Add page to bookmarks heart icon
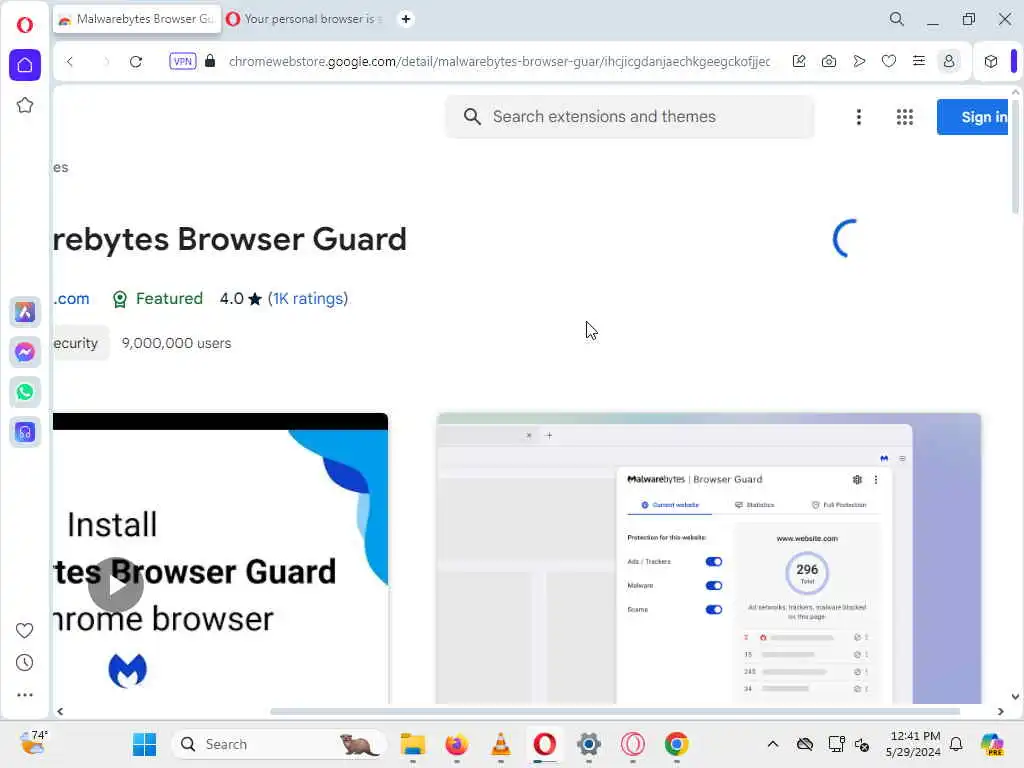1024x768 pixels. click(889, 61)
